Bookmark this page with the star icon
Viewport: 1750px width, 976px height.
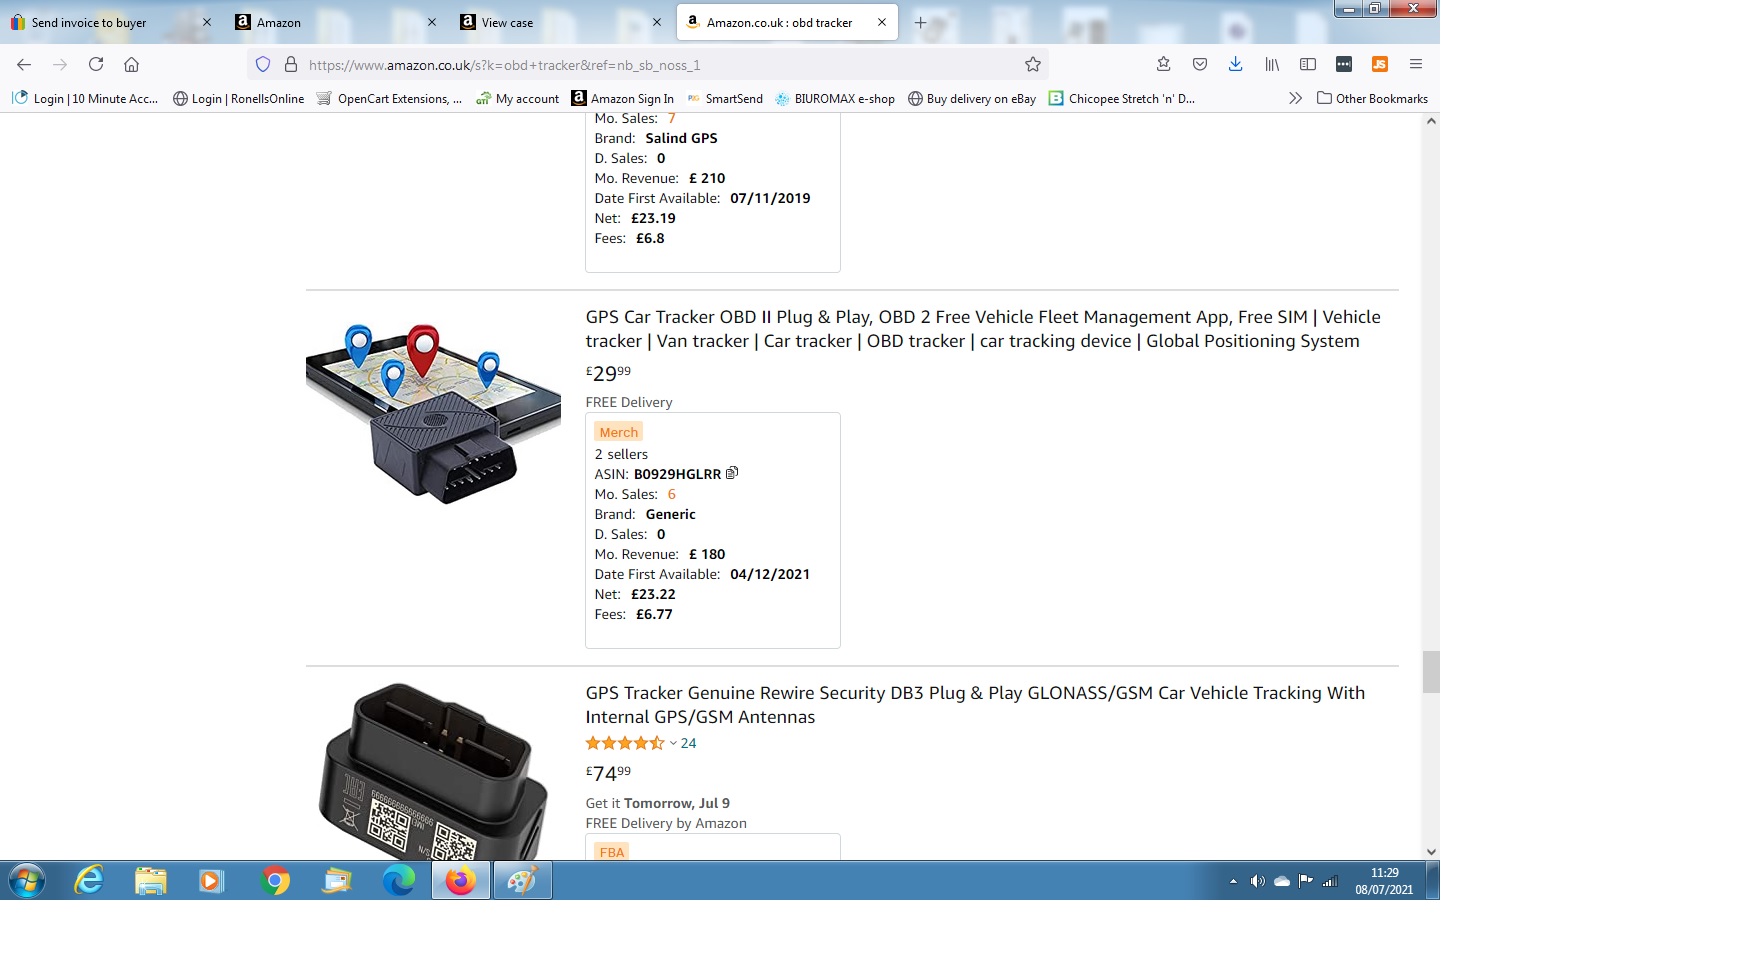(1033, 64)
